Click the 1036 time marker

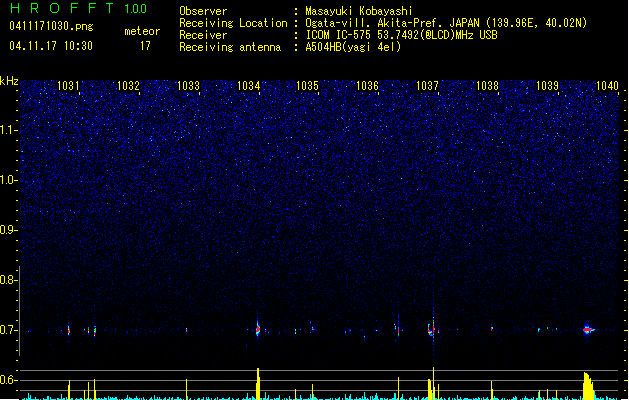(367, 86)
